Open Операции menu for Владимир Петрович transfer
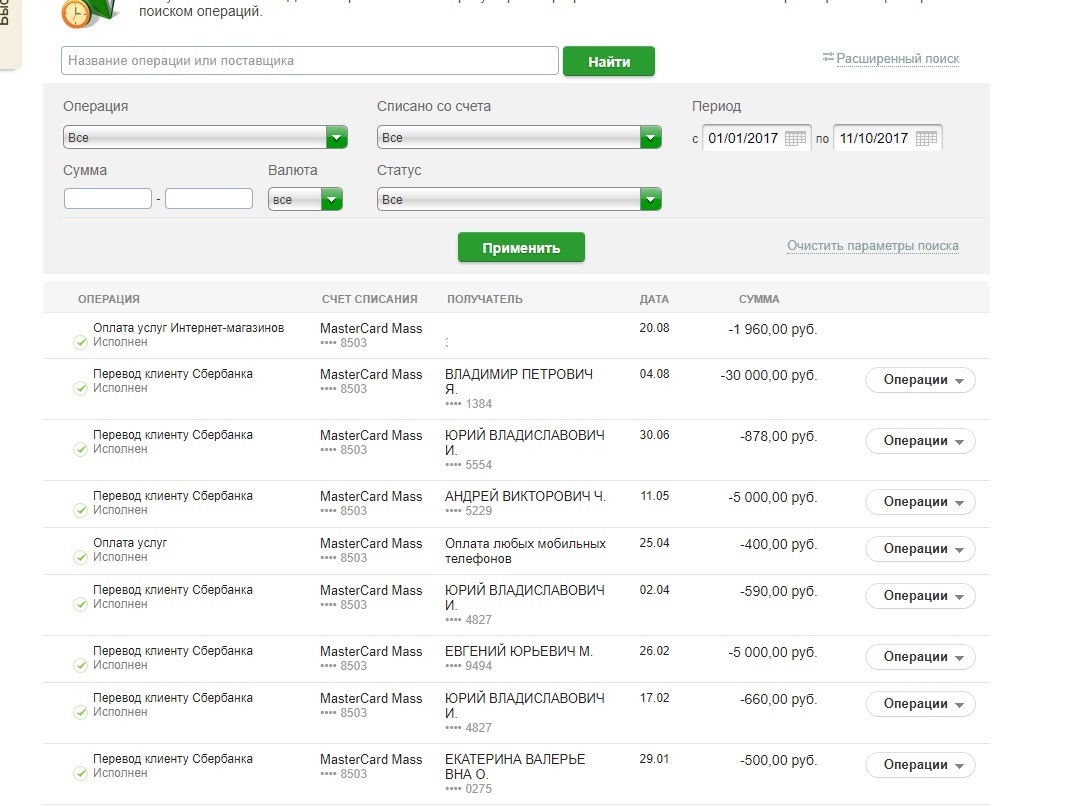 coord(920,380)
